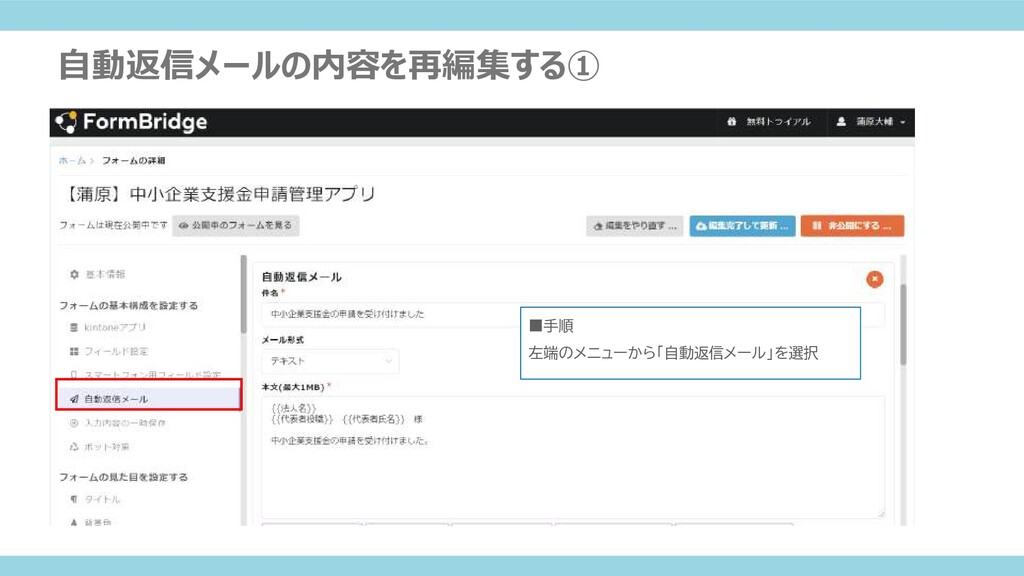
Task: Click the フォームの詳細 breadcrumb text
Action: click(x=133, y=160)
